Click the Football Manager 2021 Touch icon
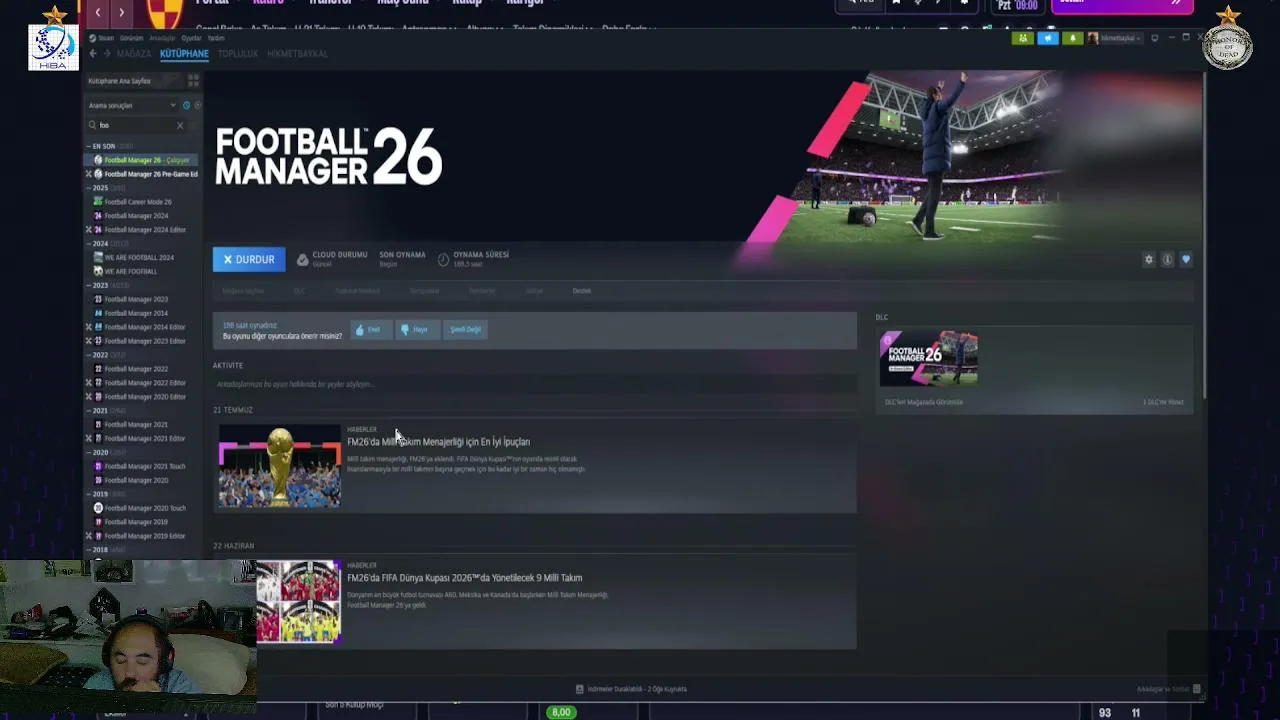Screen dimensions: 1280x720 pyautogui.click(x=98, y=466)
